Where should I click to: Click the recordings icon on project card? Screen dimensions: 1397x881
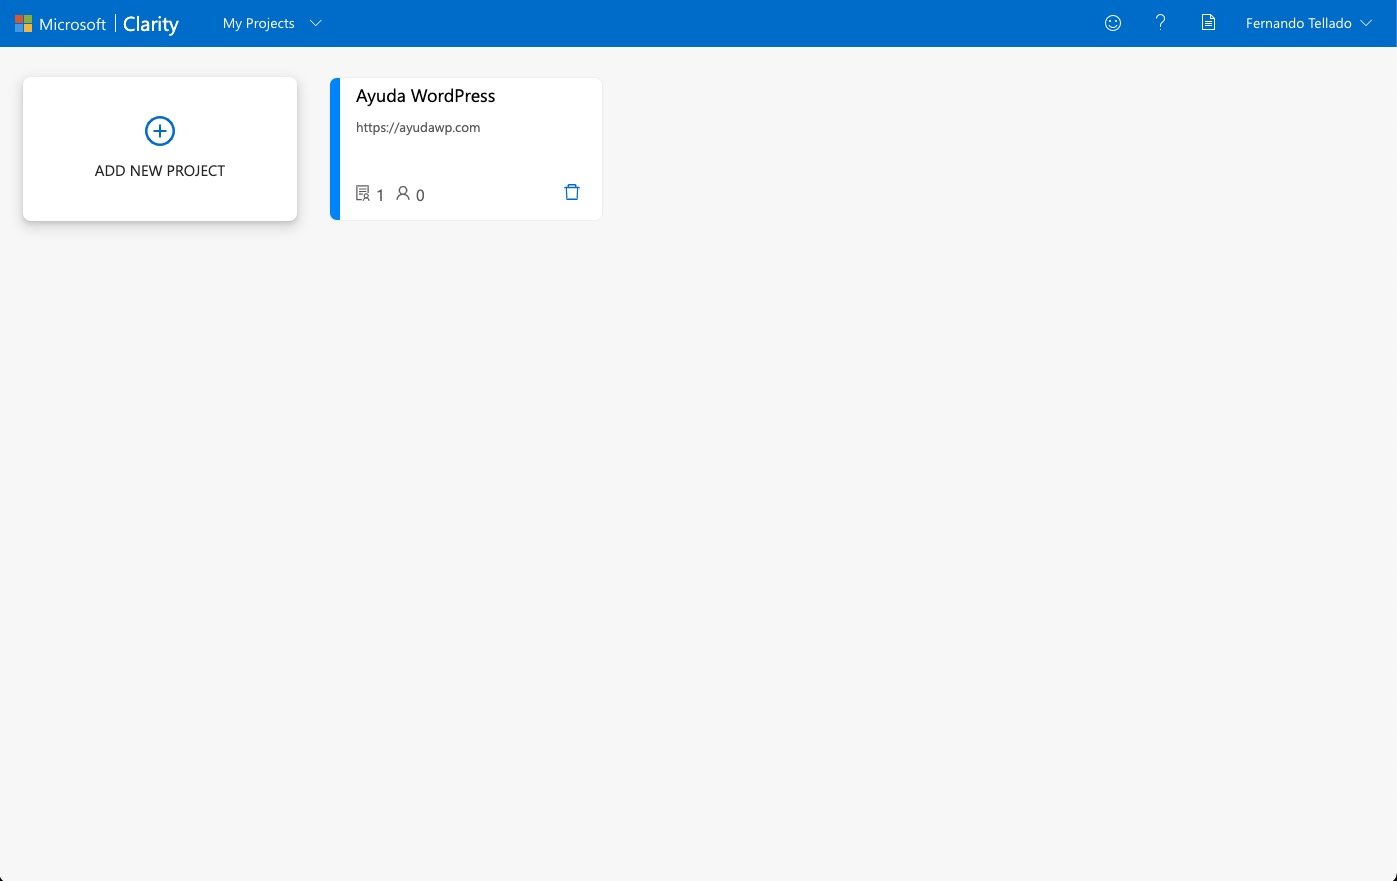click(x=363, y=193)
